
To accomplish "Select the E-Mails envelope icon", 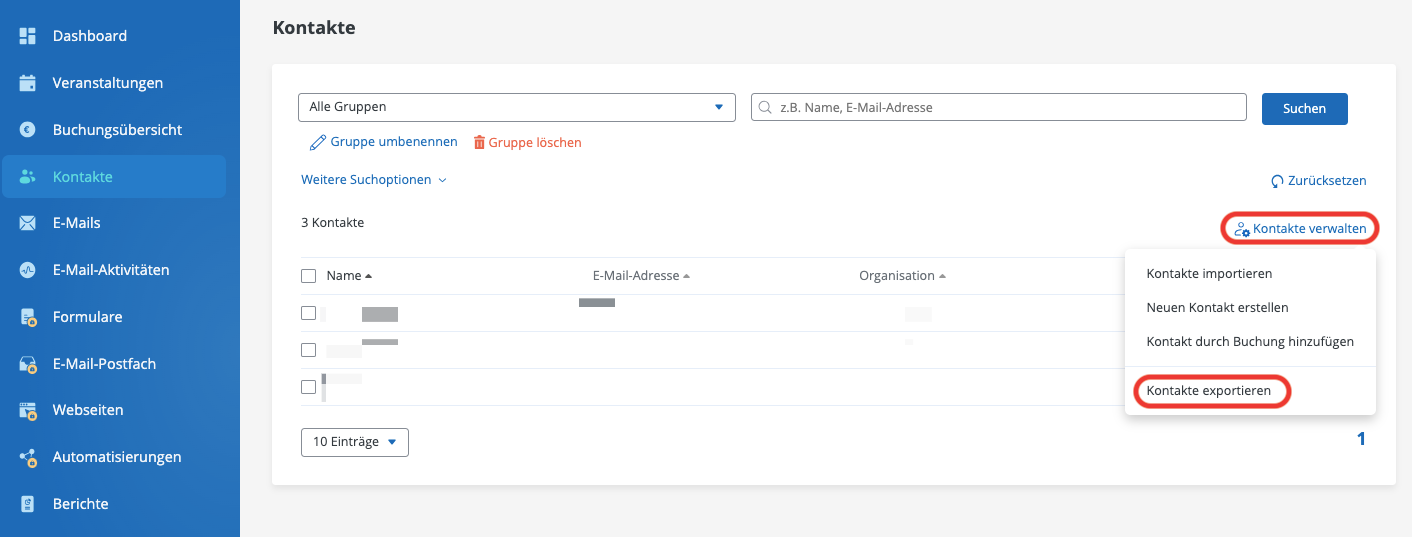I will pos(28,223).
